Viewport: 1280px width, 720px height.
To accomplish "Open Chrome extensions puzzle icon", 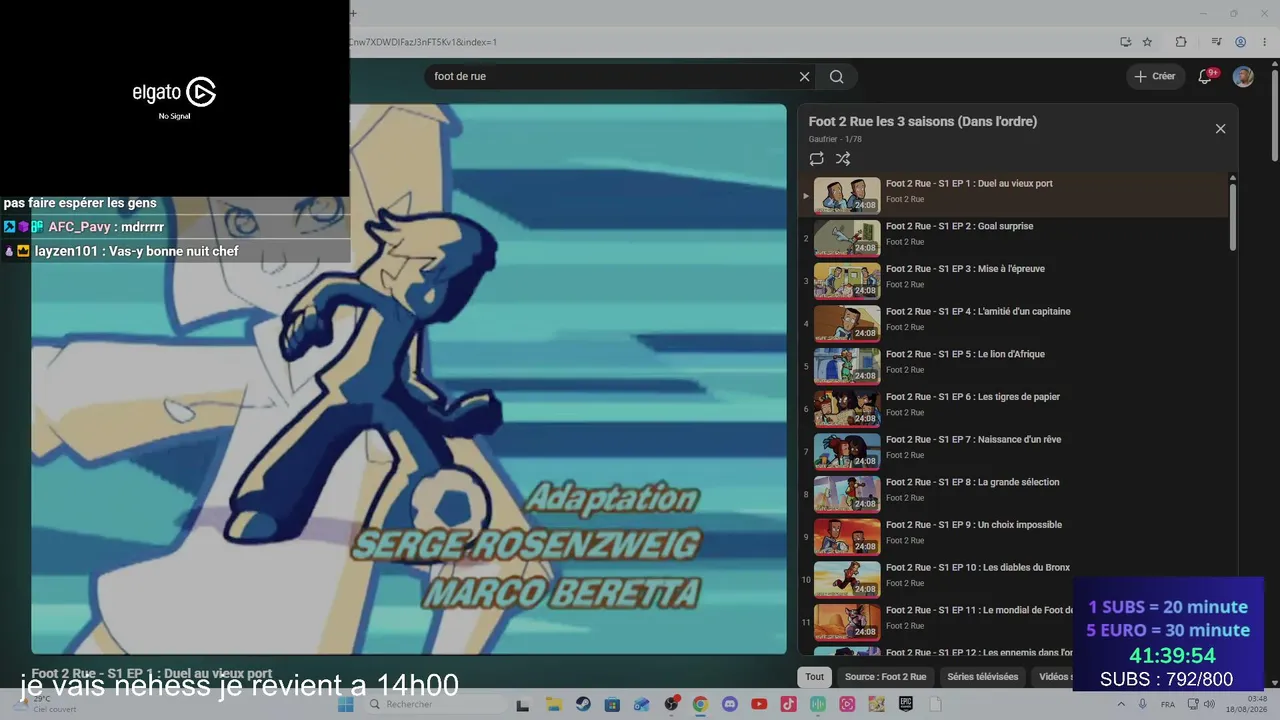I will (x=1181, y=42).
